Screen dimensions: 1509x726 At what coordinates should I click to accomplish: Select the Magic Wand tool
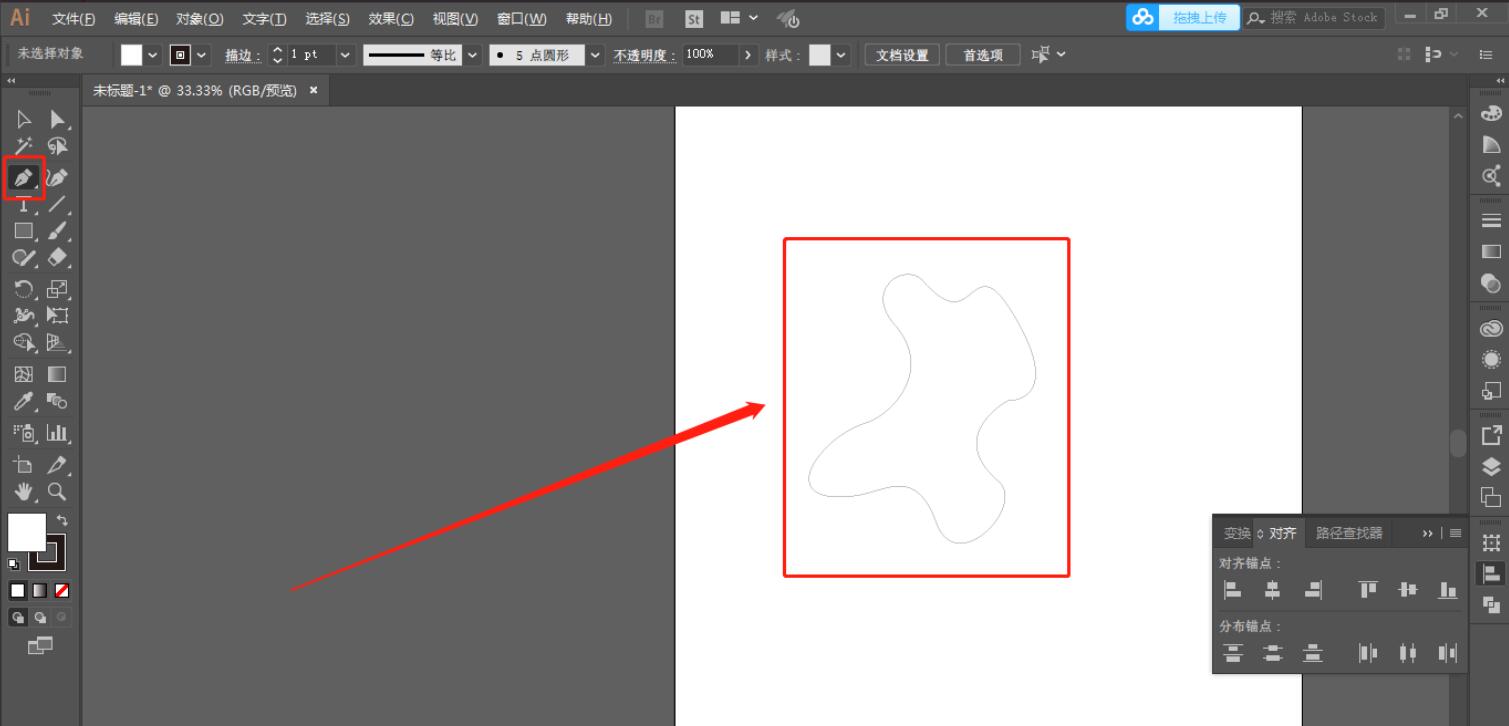click(x=24, y=147)
